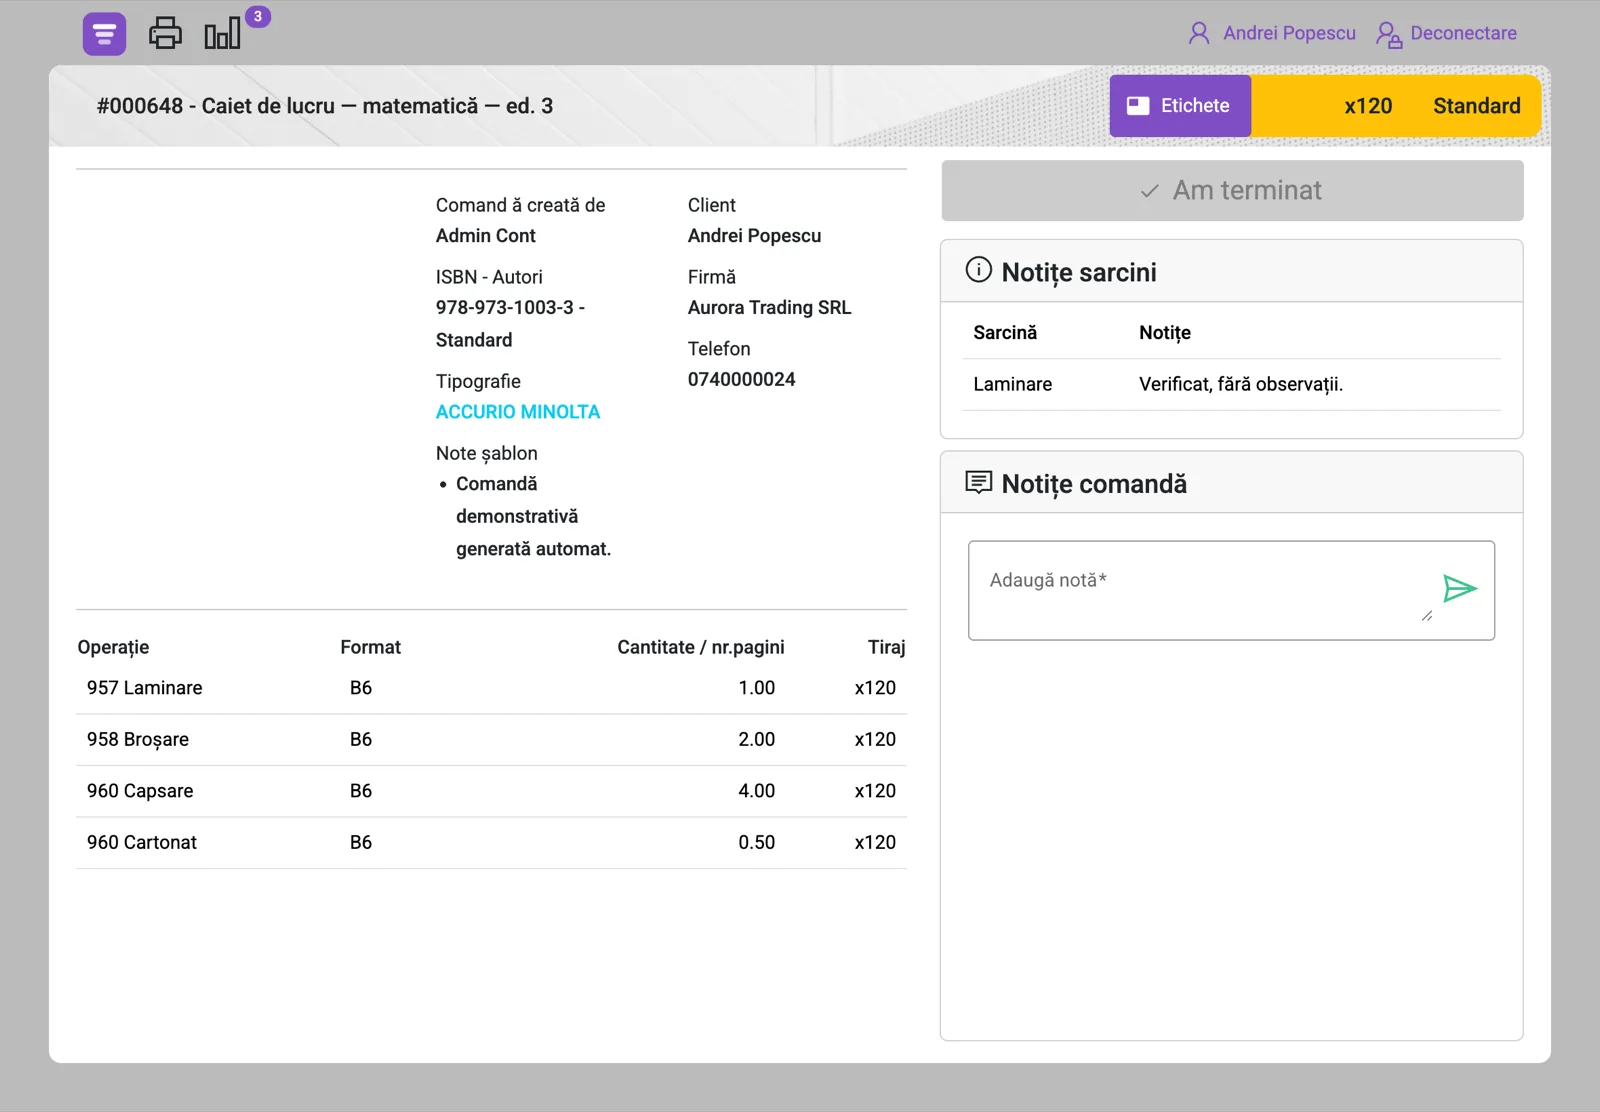Click the Operație column header
This screenshot has height=1112, width=1600.
113,647
